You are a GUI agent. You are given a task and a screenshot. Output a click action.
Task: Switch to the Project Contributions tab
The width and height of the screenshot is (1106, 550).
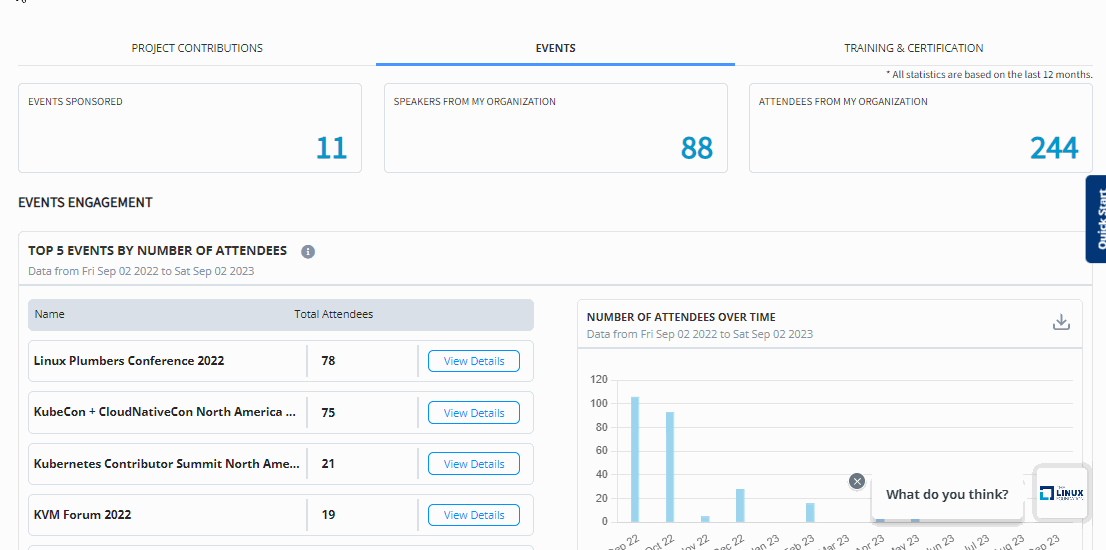point(197,48)
